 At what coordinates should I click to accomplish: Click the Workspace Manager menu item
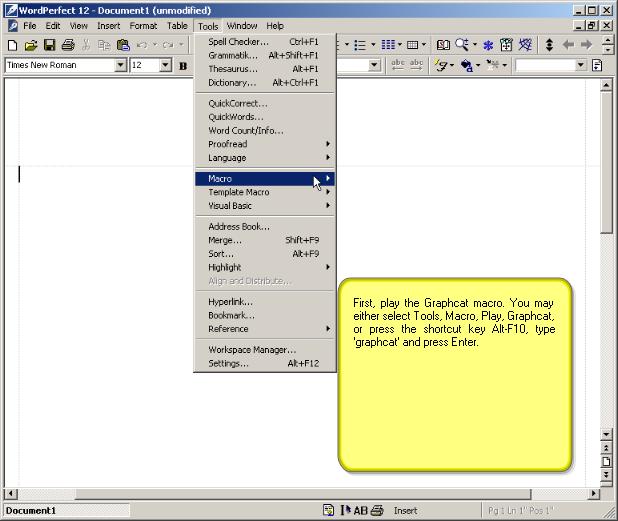[x=264, y=350]
